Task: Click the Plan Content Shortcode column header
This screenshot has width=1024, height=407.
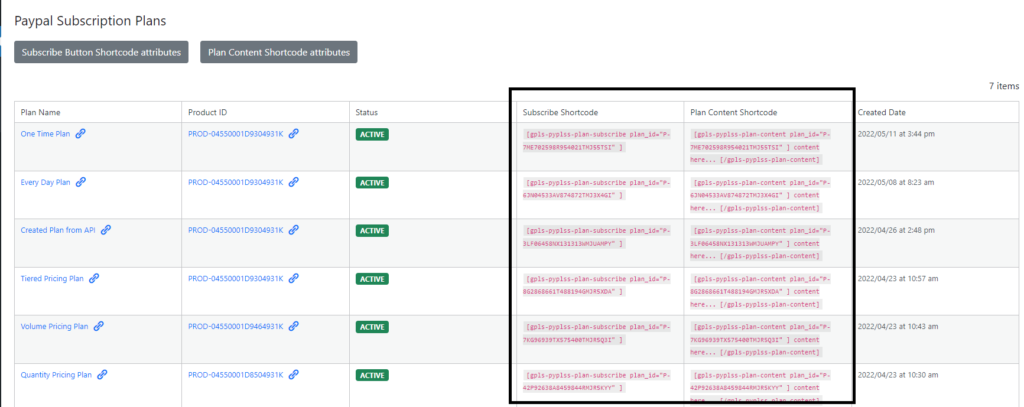Action: (733, 112)
